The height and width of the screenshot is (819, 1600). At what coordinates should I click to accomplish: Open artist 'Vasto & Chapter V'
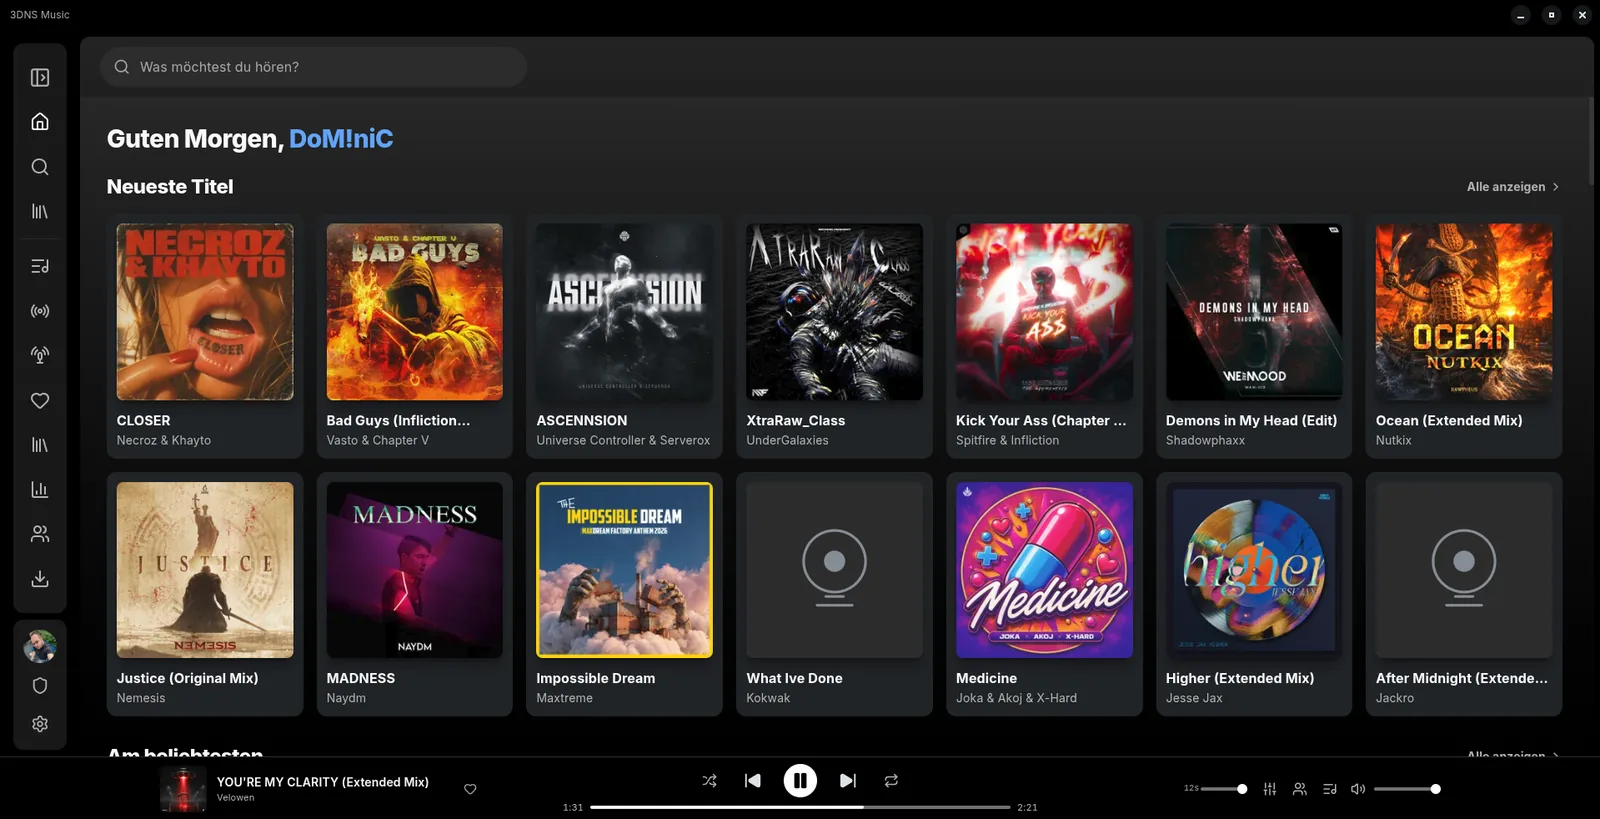pos(378,440)
